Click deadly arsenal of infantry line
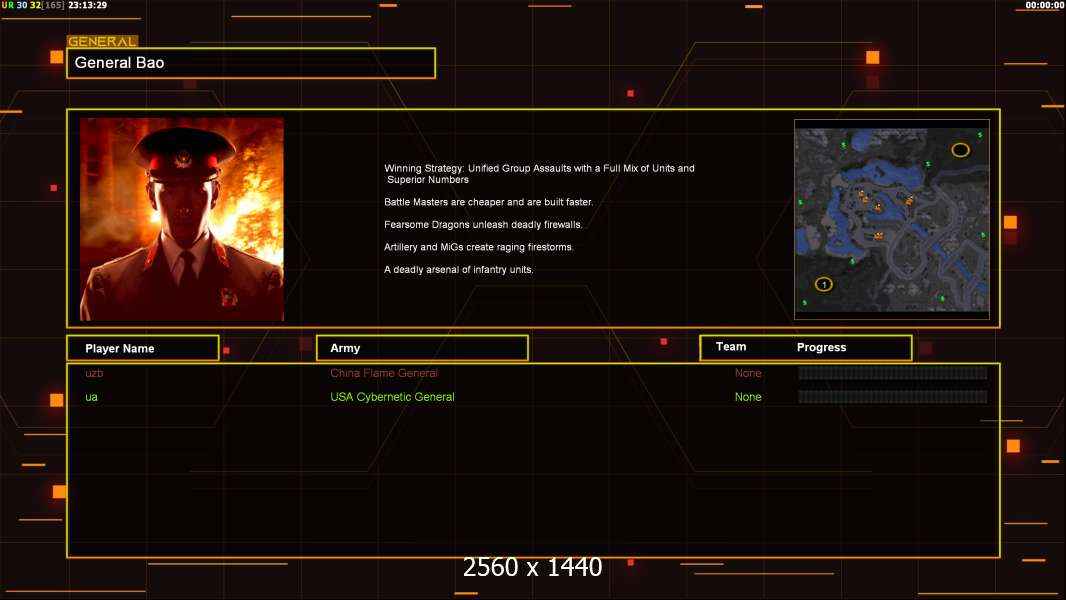This screenshot has height=600, width=1066. (458, 269)
